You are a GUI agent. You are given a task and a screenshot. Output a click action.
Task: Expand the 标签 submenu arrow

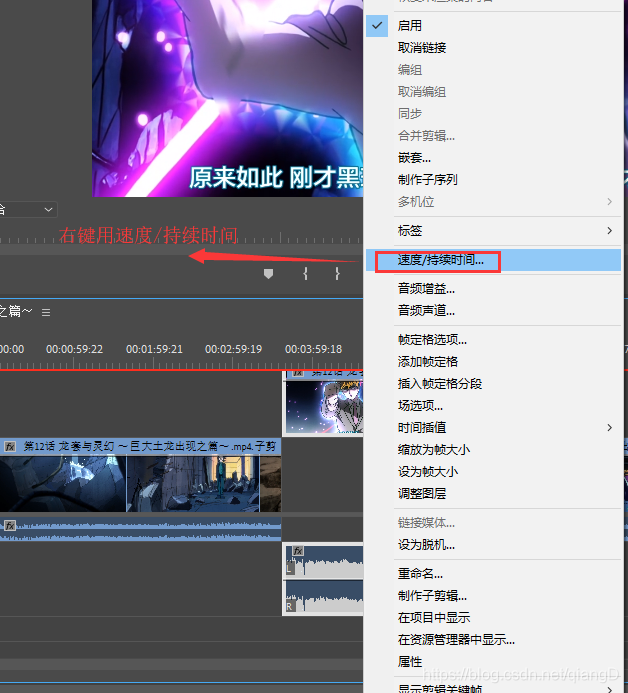click(609, 231)
